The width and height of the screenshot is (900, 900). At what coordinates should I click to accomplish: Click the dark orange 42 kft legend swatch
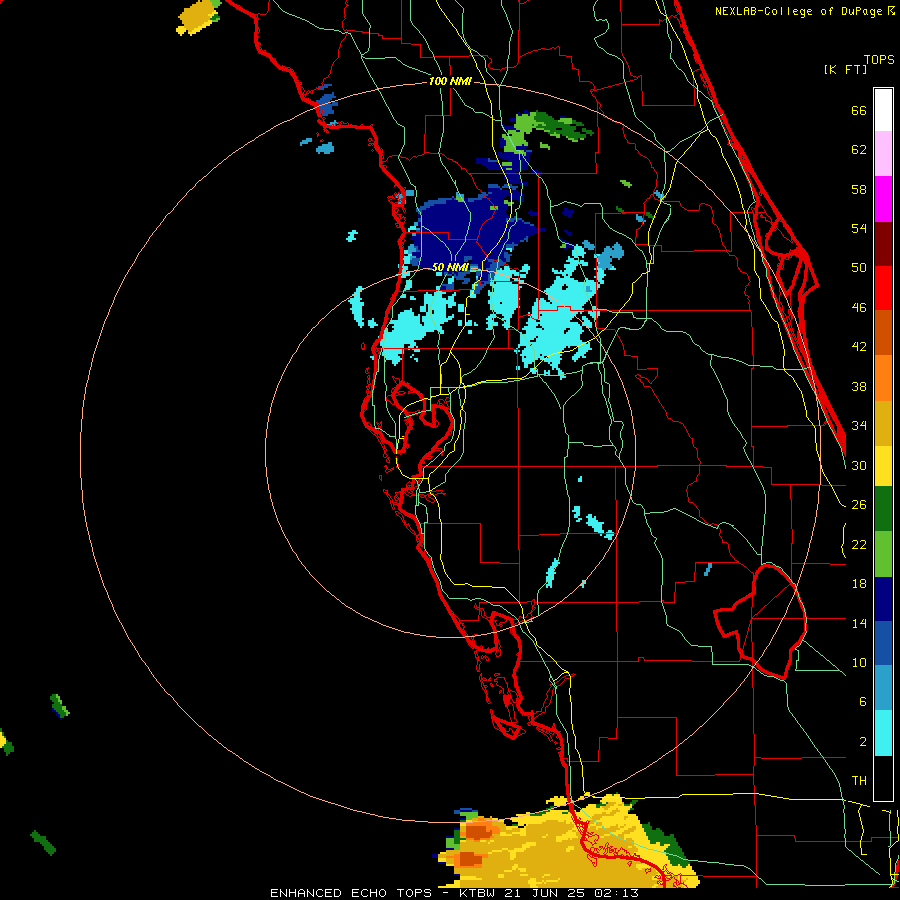(883, 332)
